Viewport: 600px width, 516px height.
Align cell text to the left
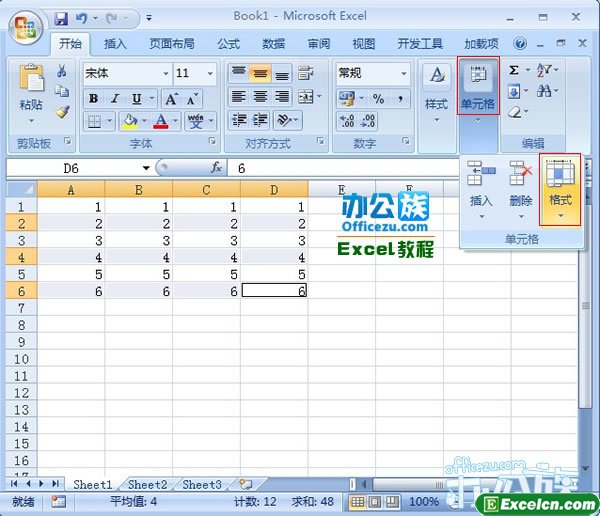click(239, 97)
